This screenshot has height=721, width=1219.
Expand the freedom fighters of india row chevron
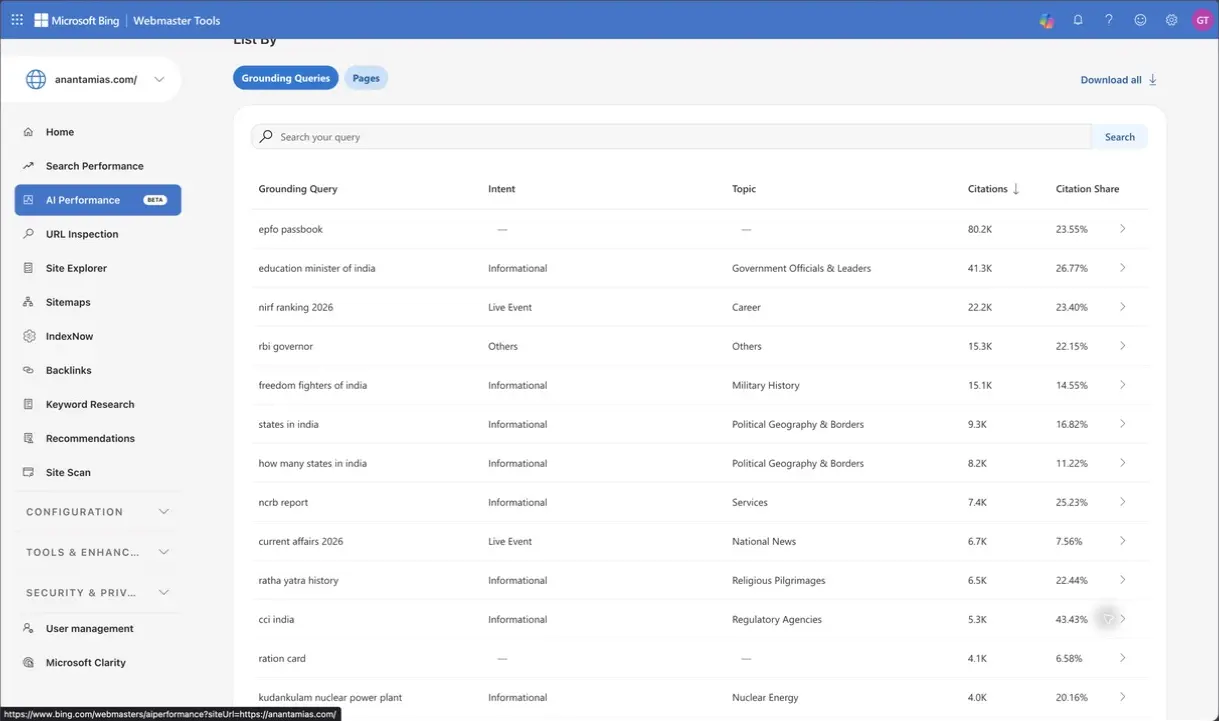point(1122,385)
